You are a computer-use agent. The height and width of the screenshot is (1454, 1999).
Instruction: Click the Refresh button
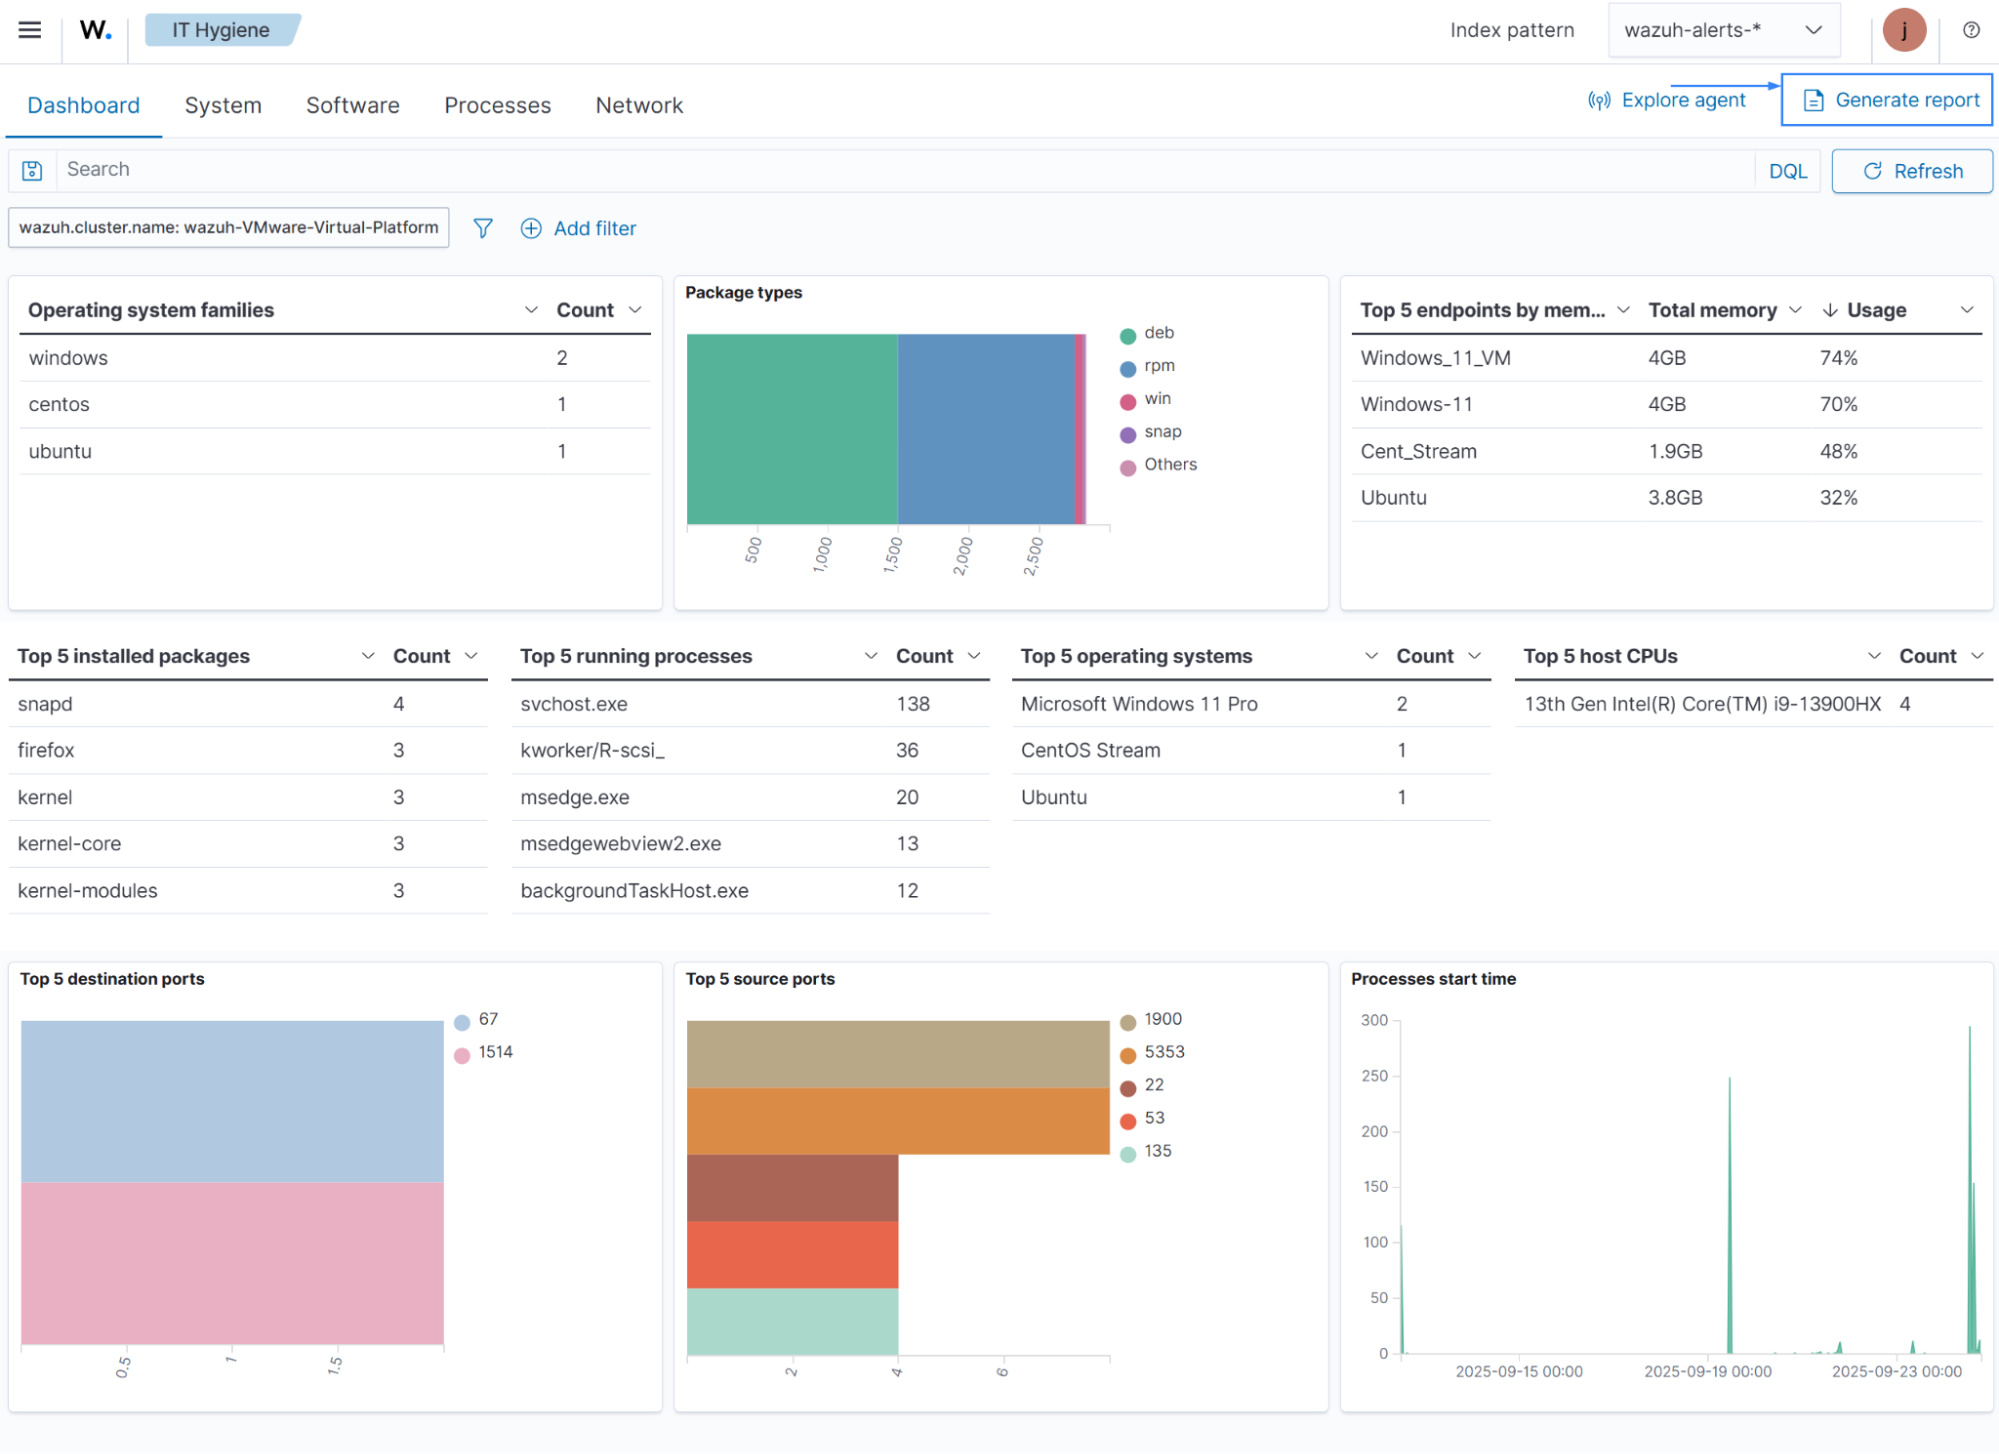coord(1912,171)
